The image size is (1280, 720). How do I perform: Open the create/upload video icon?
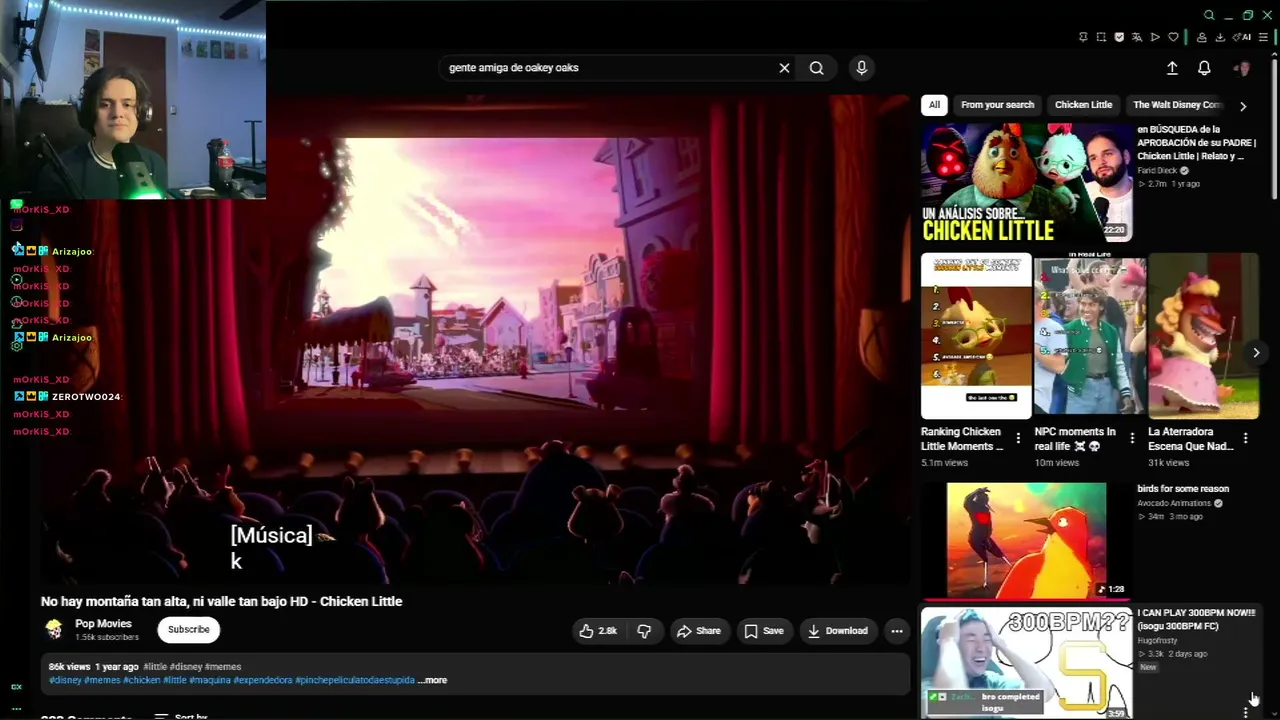[x=1172, y=68]
